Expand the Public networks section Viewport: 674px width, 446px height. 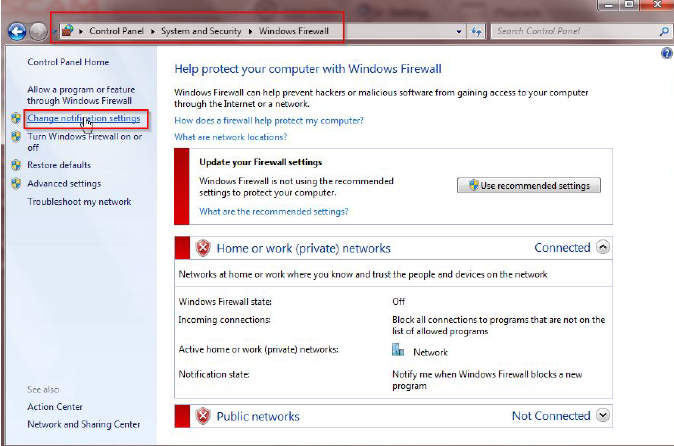point(603,415)
